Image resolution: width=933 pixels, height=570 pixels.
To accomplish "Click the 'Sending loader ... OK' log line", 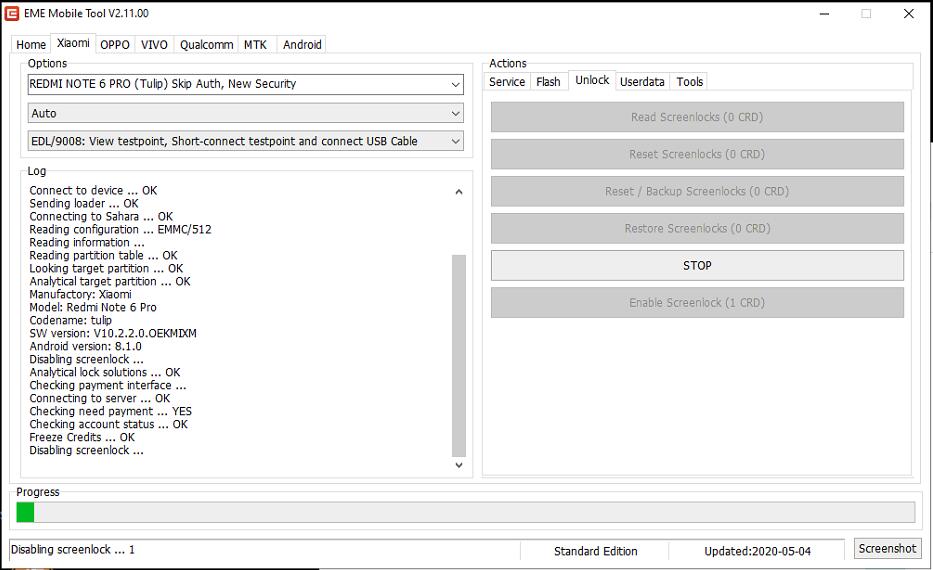I will pos(84,203).
